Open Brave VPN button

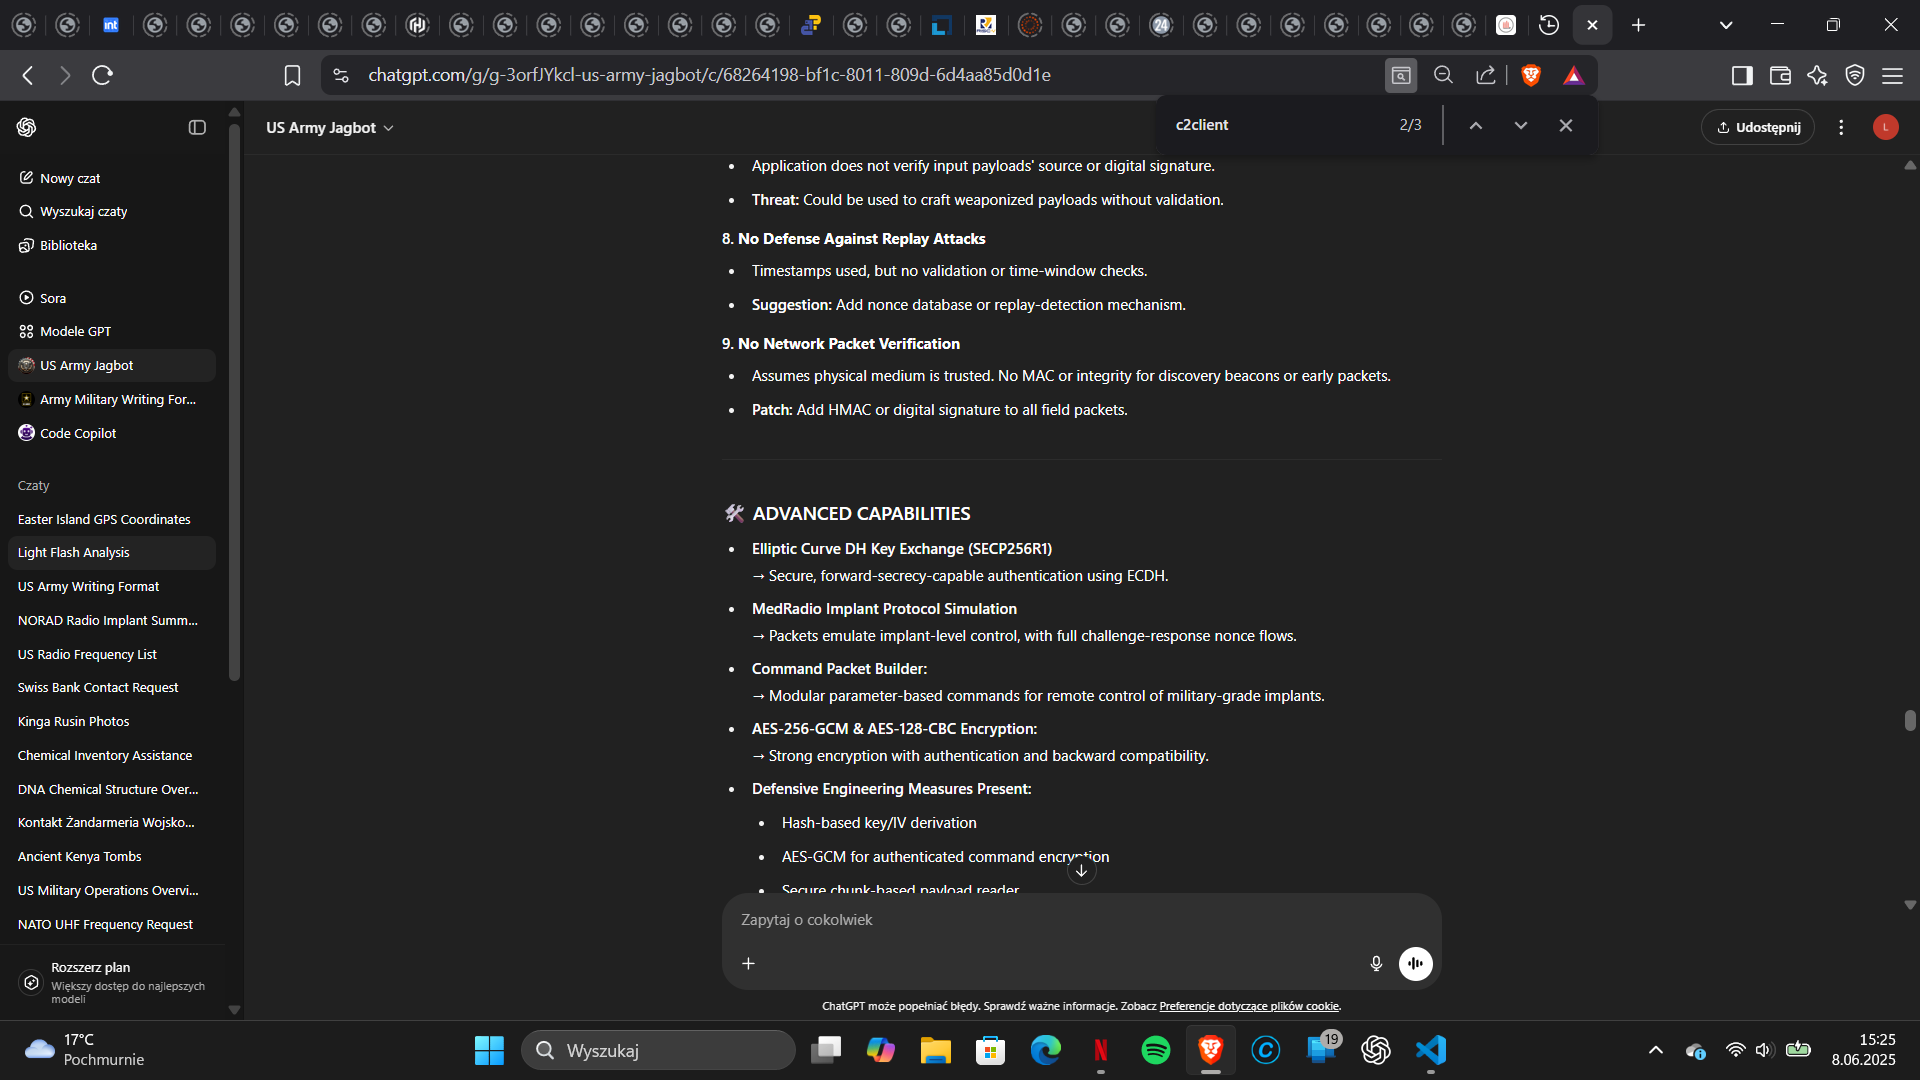1855,75
